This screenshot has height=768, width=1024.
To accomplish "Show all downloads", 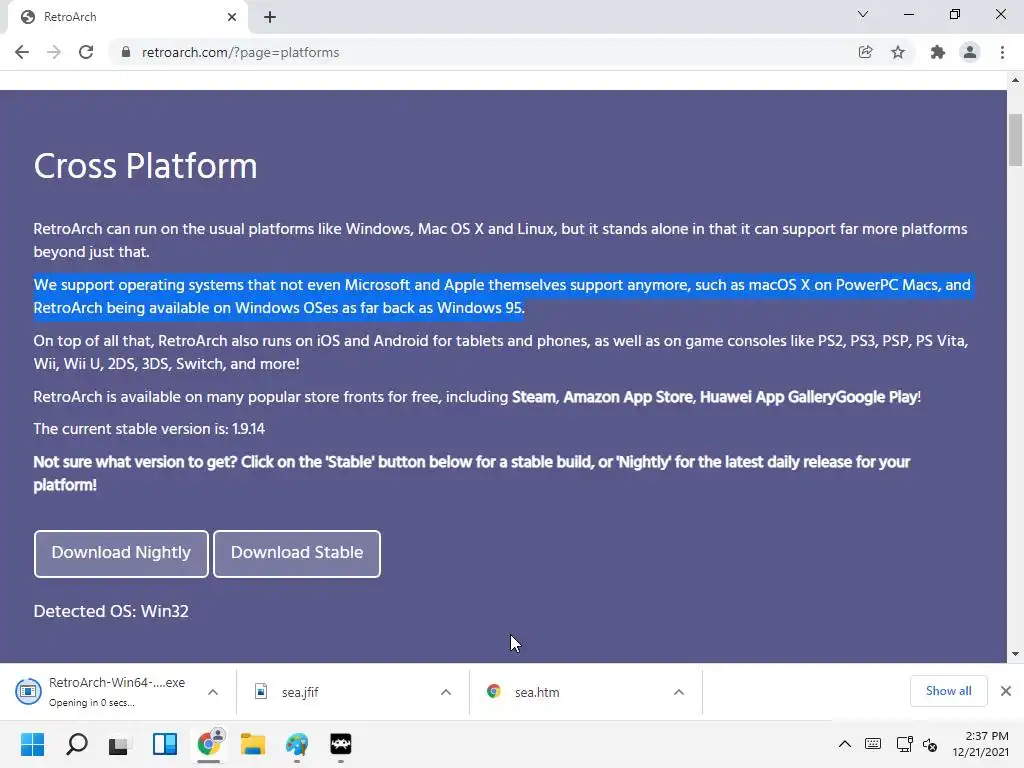I will pos(948,691).
